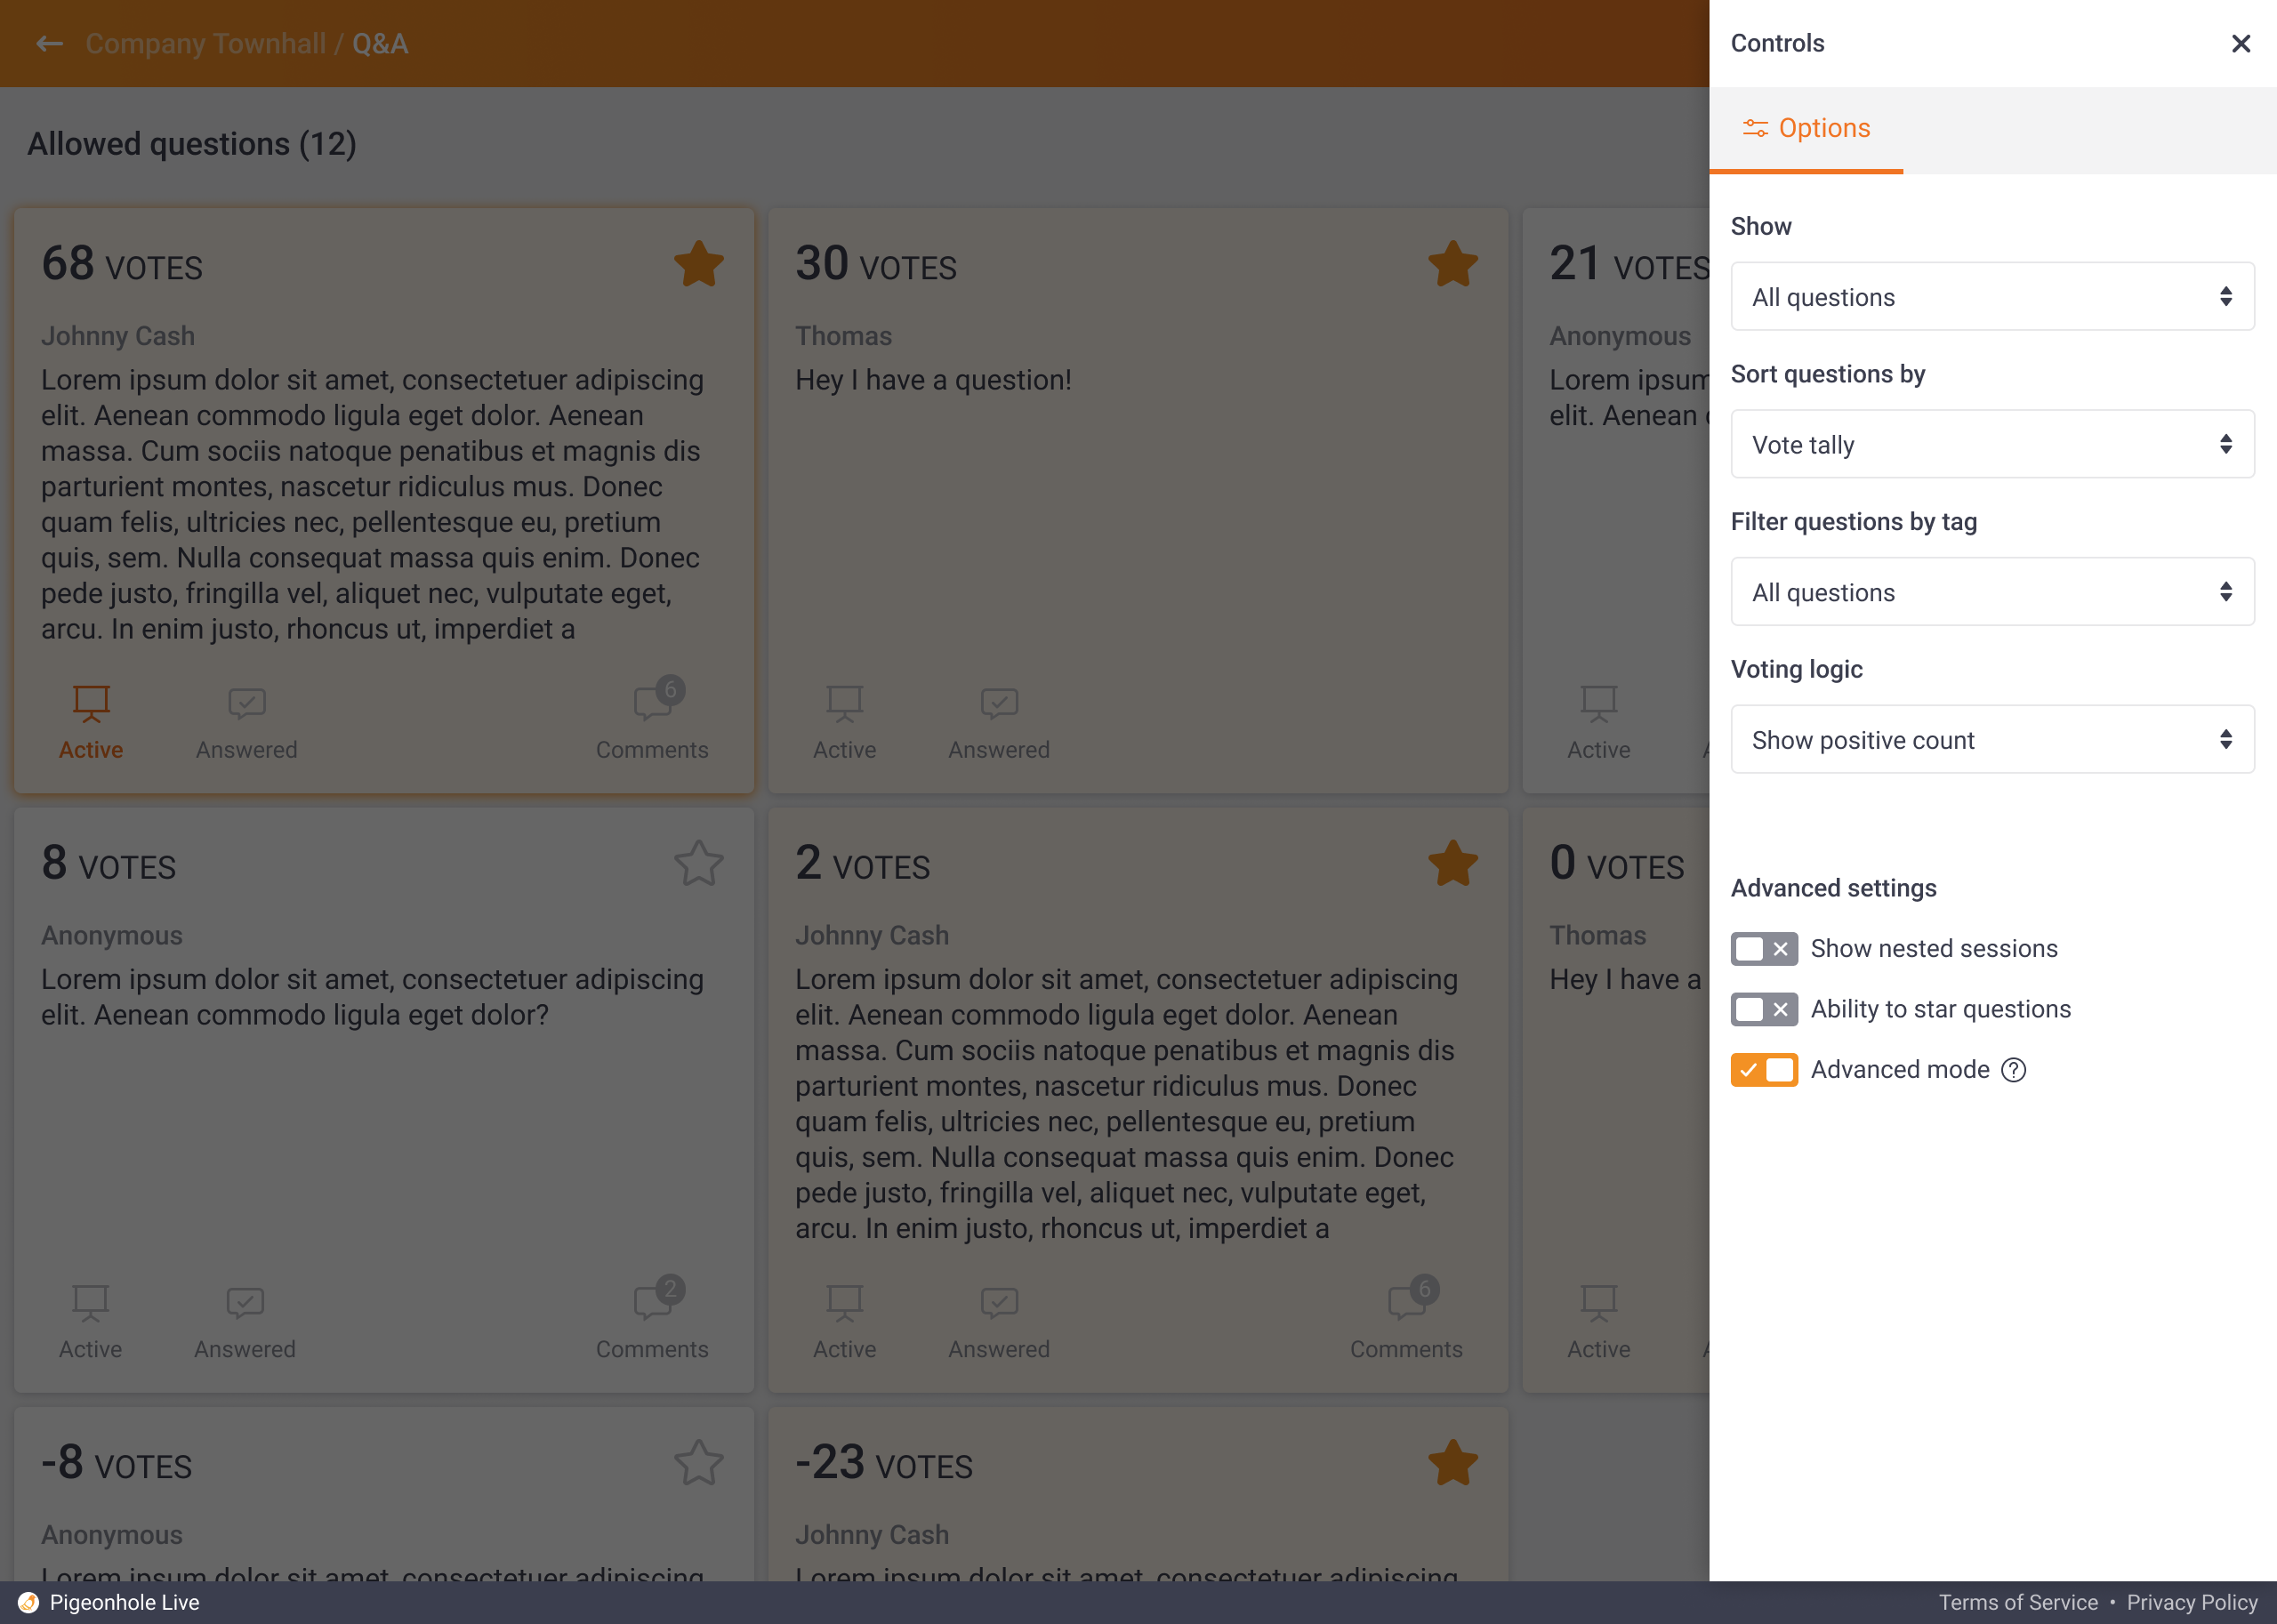Go to Company Townhall breadcrumb
2277x1624 pixels.
205,43
